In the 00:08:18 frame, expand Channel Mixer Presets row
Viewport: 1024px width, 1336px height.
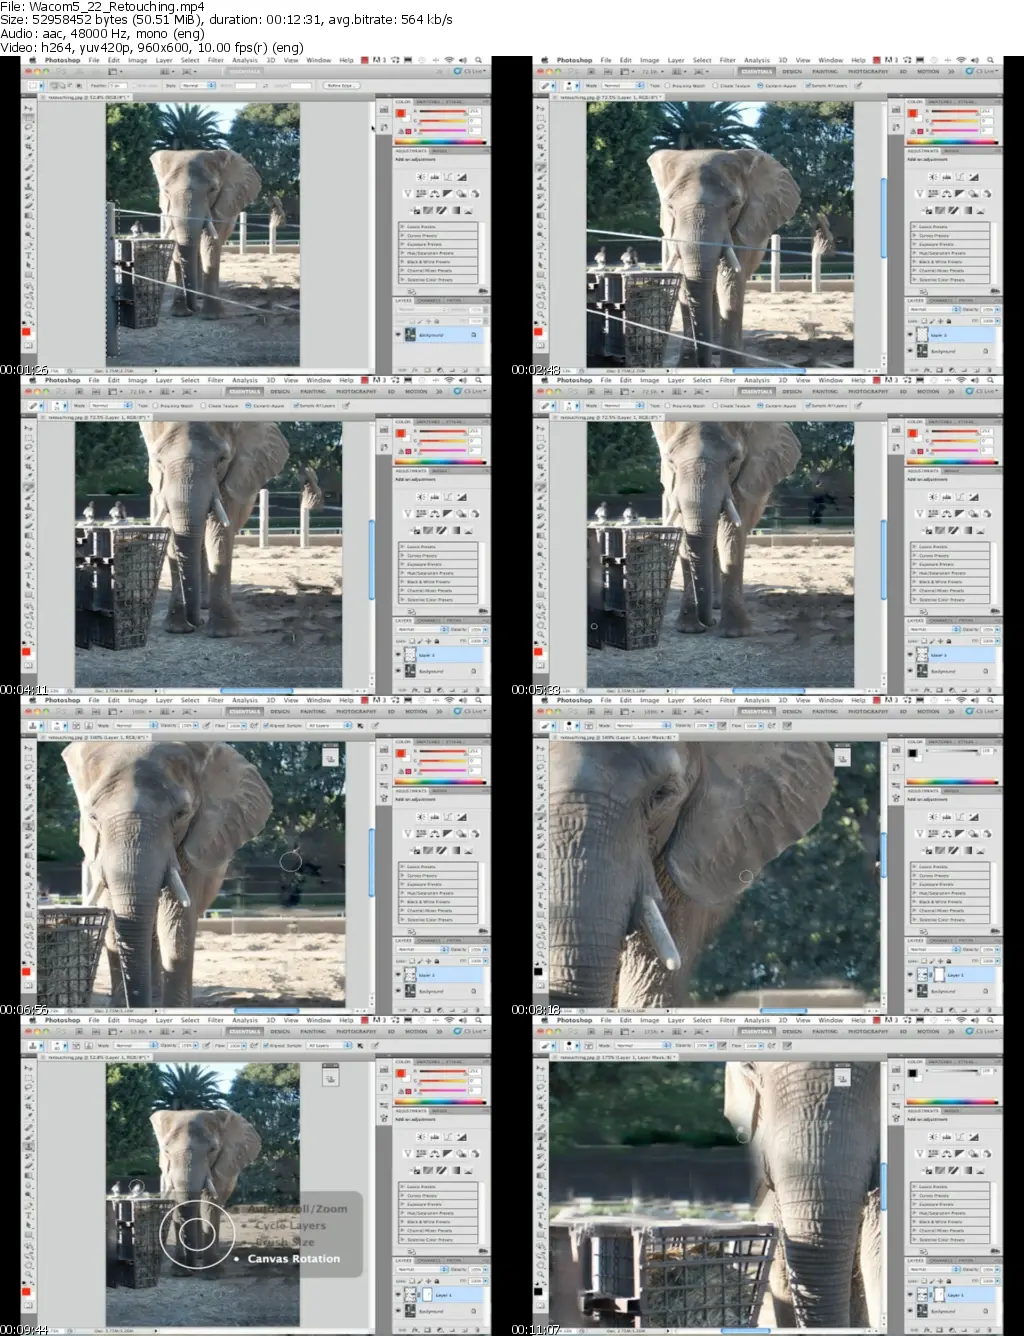(x=950, y=911)
